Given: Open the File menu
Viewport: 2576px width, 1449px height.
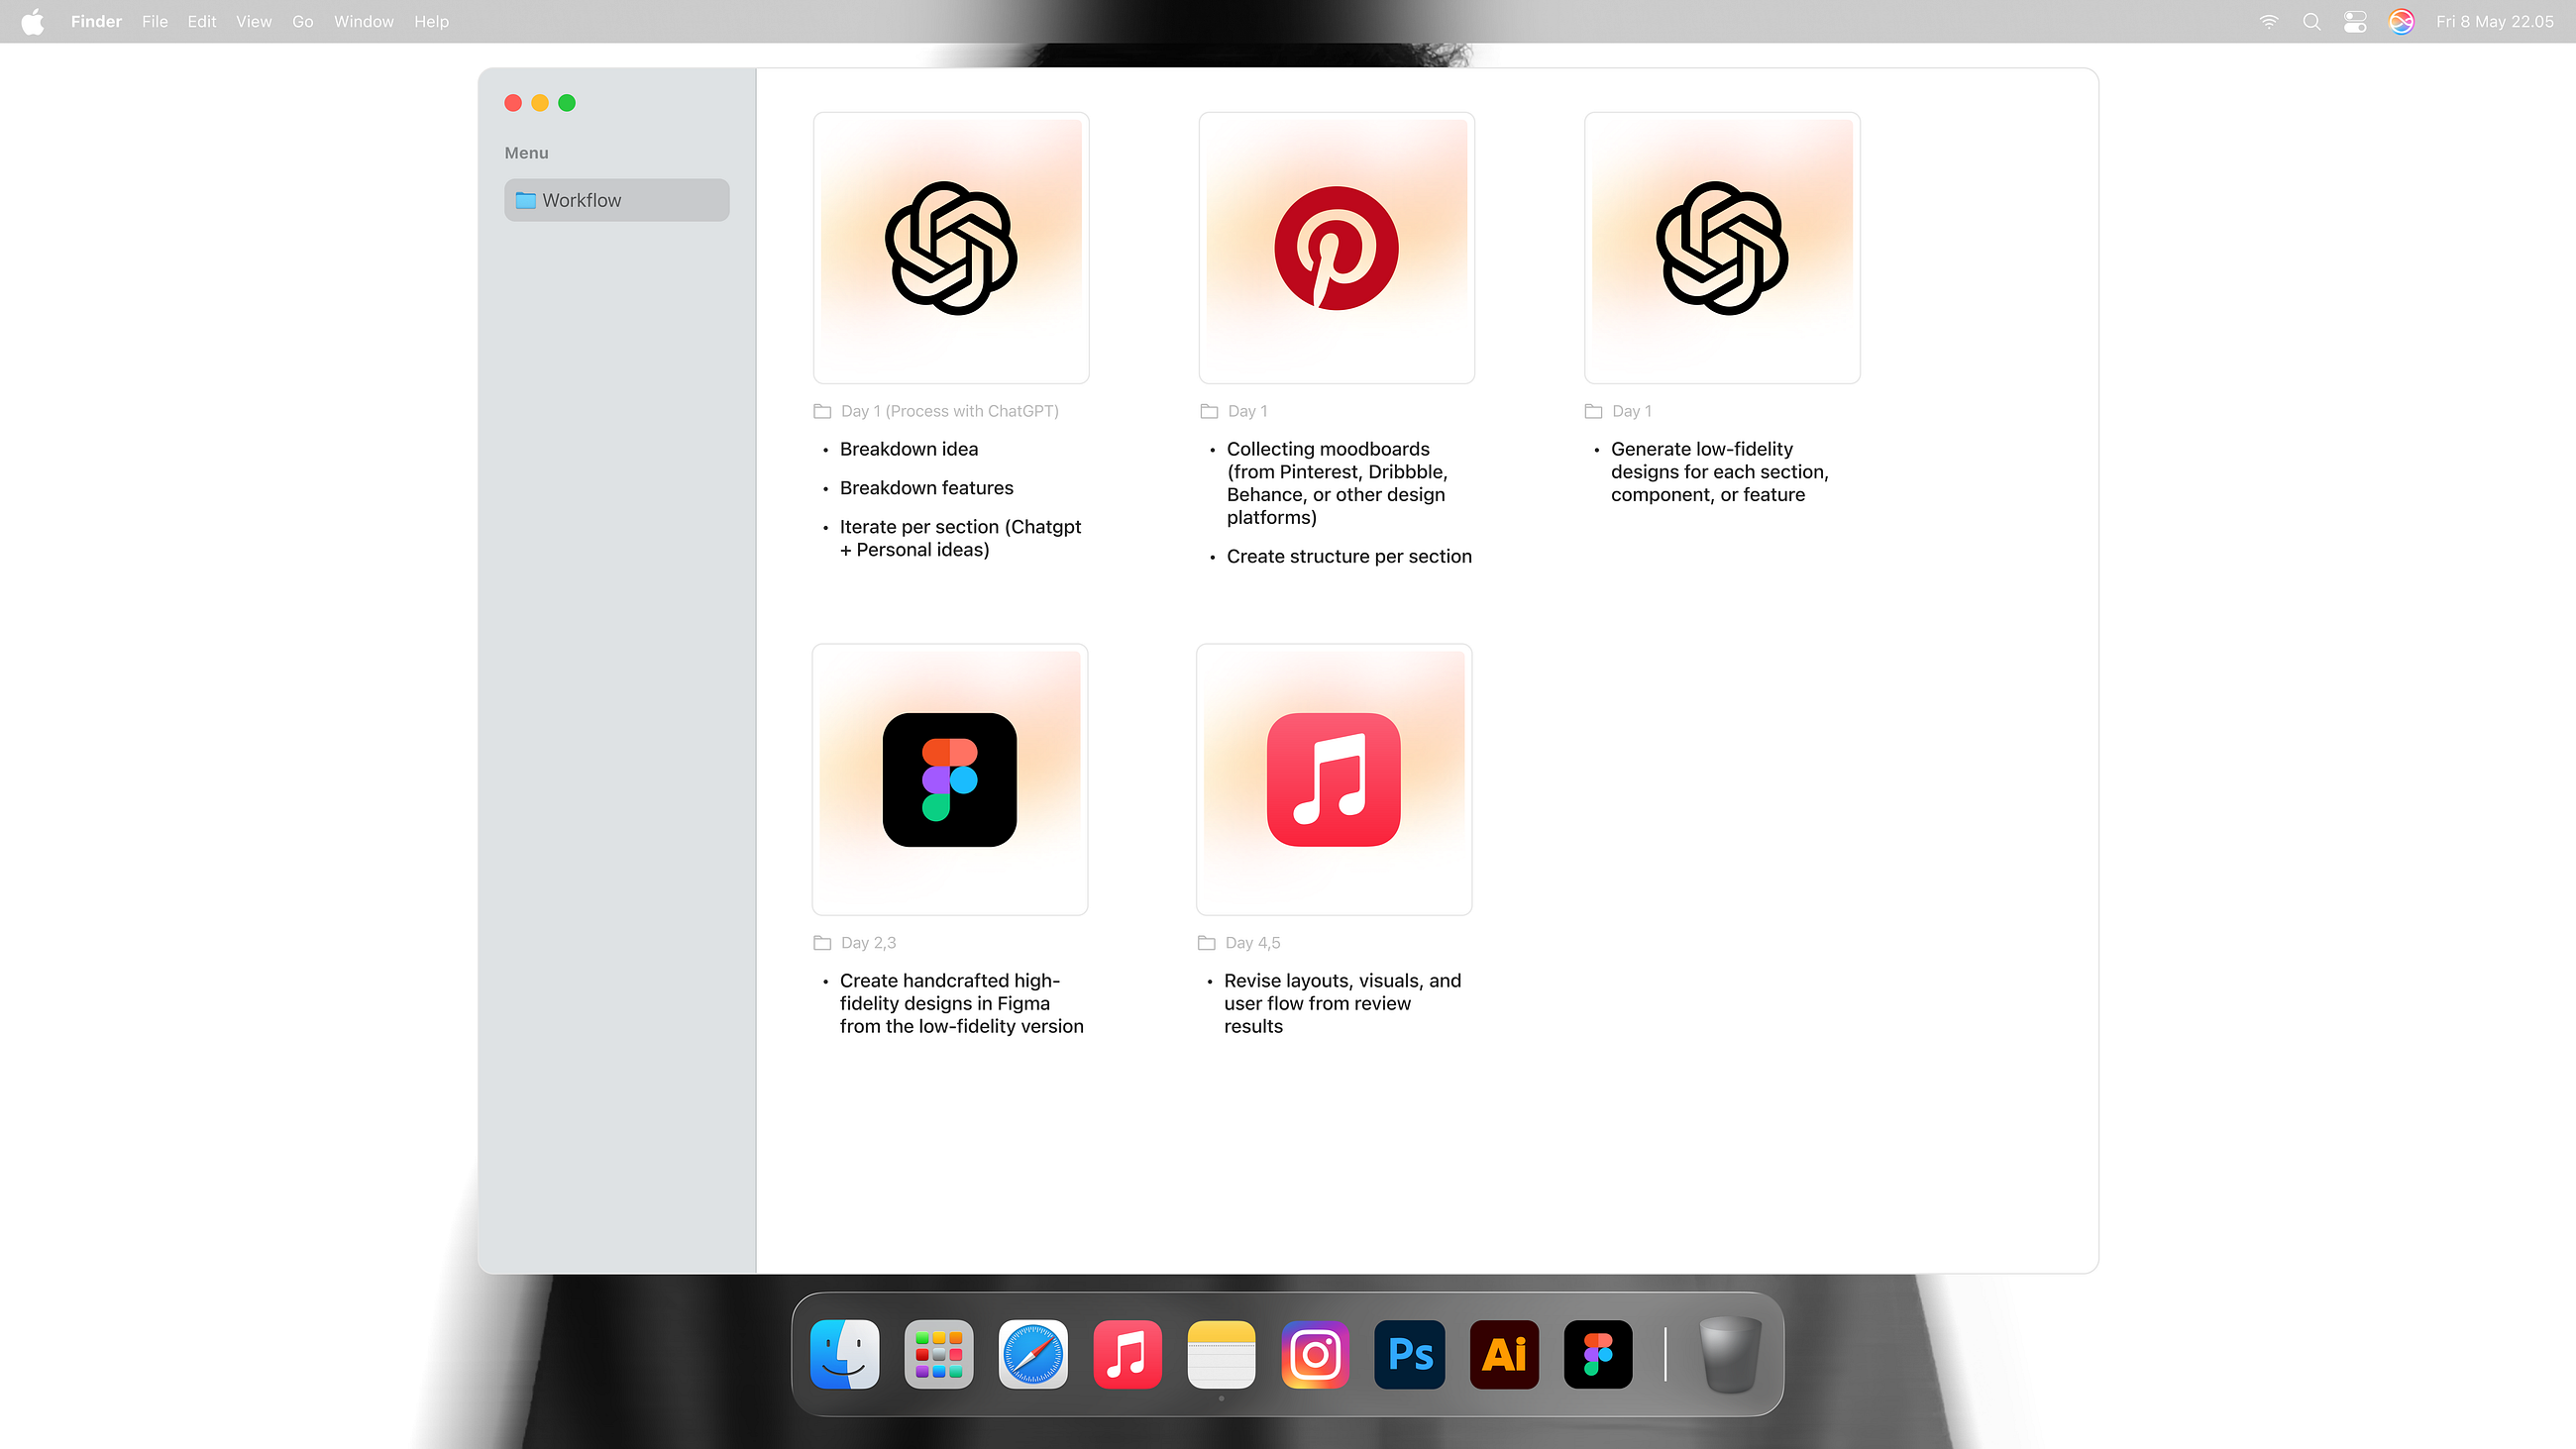Looking at the screenshot, I should (x=155, y=21).
